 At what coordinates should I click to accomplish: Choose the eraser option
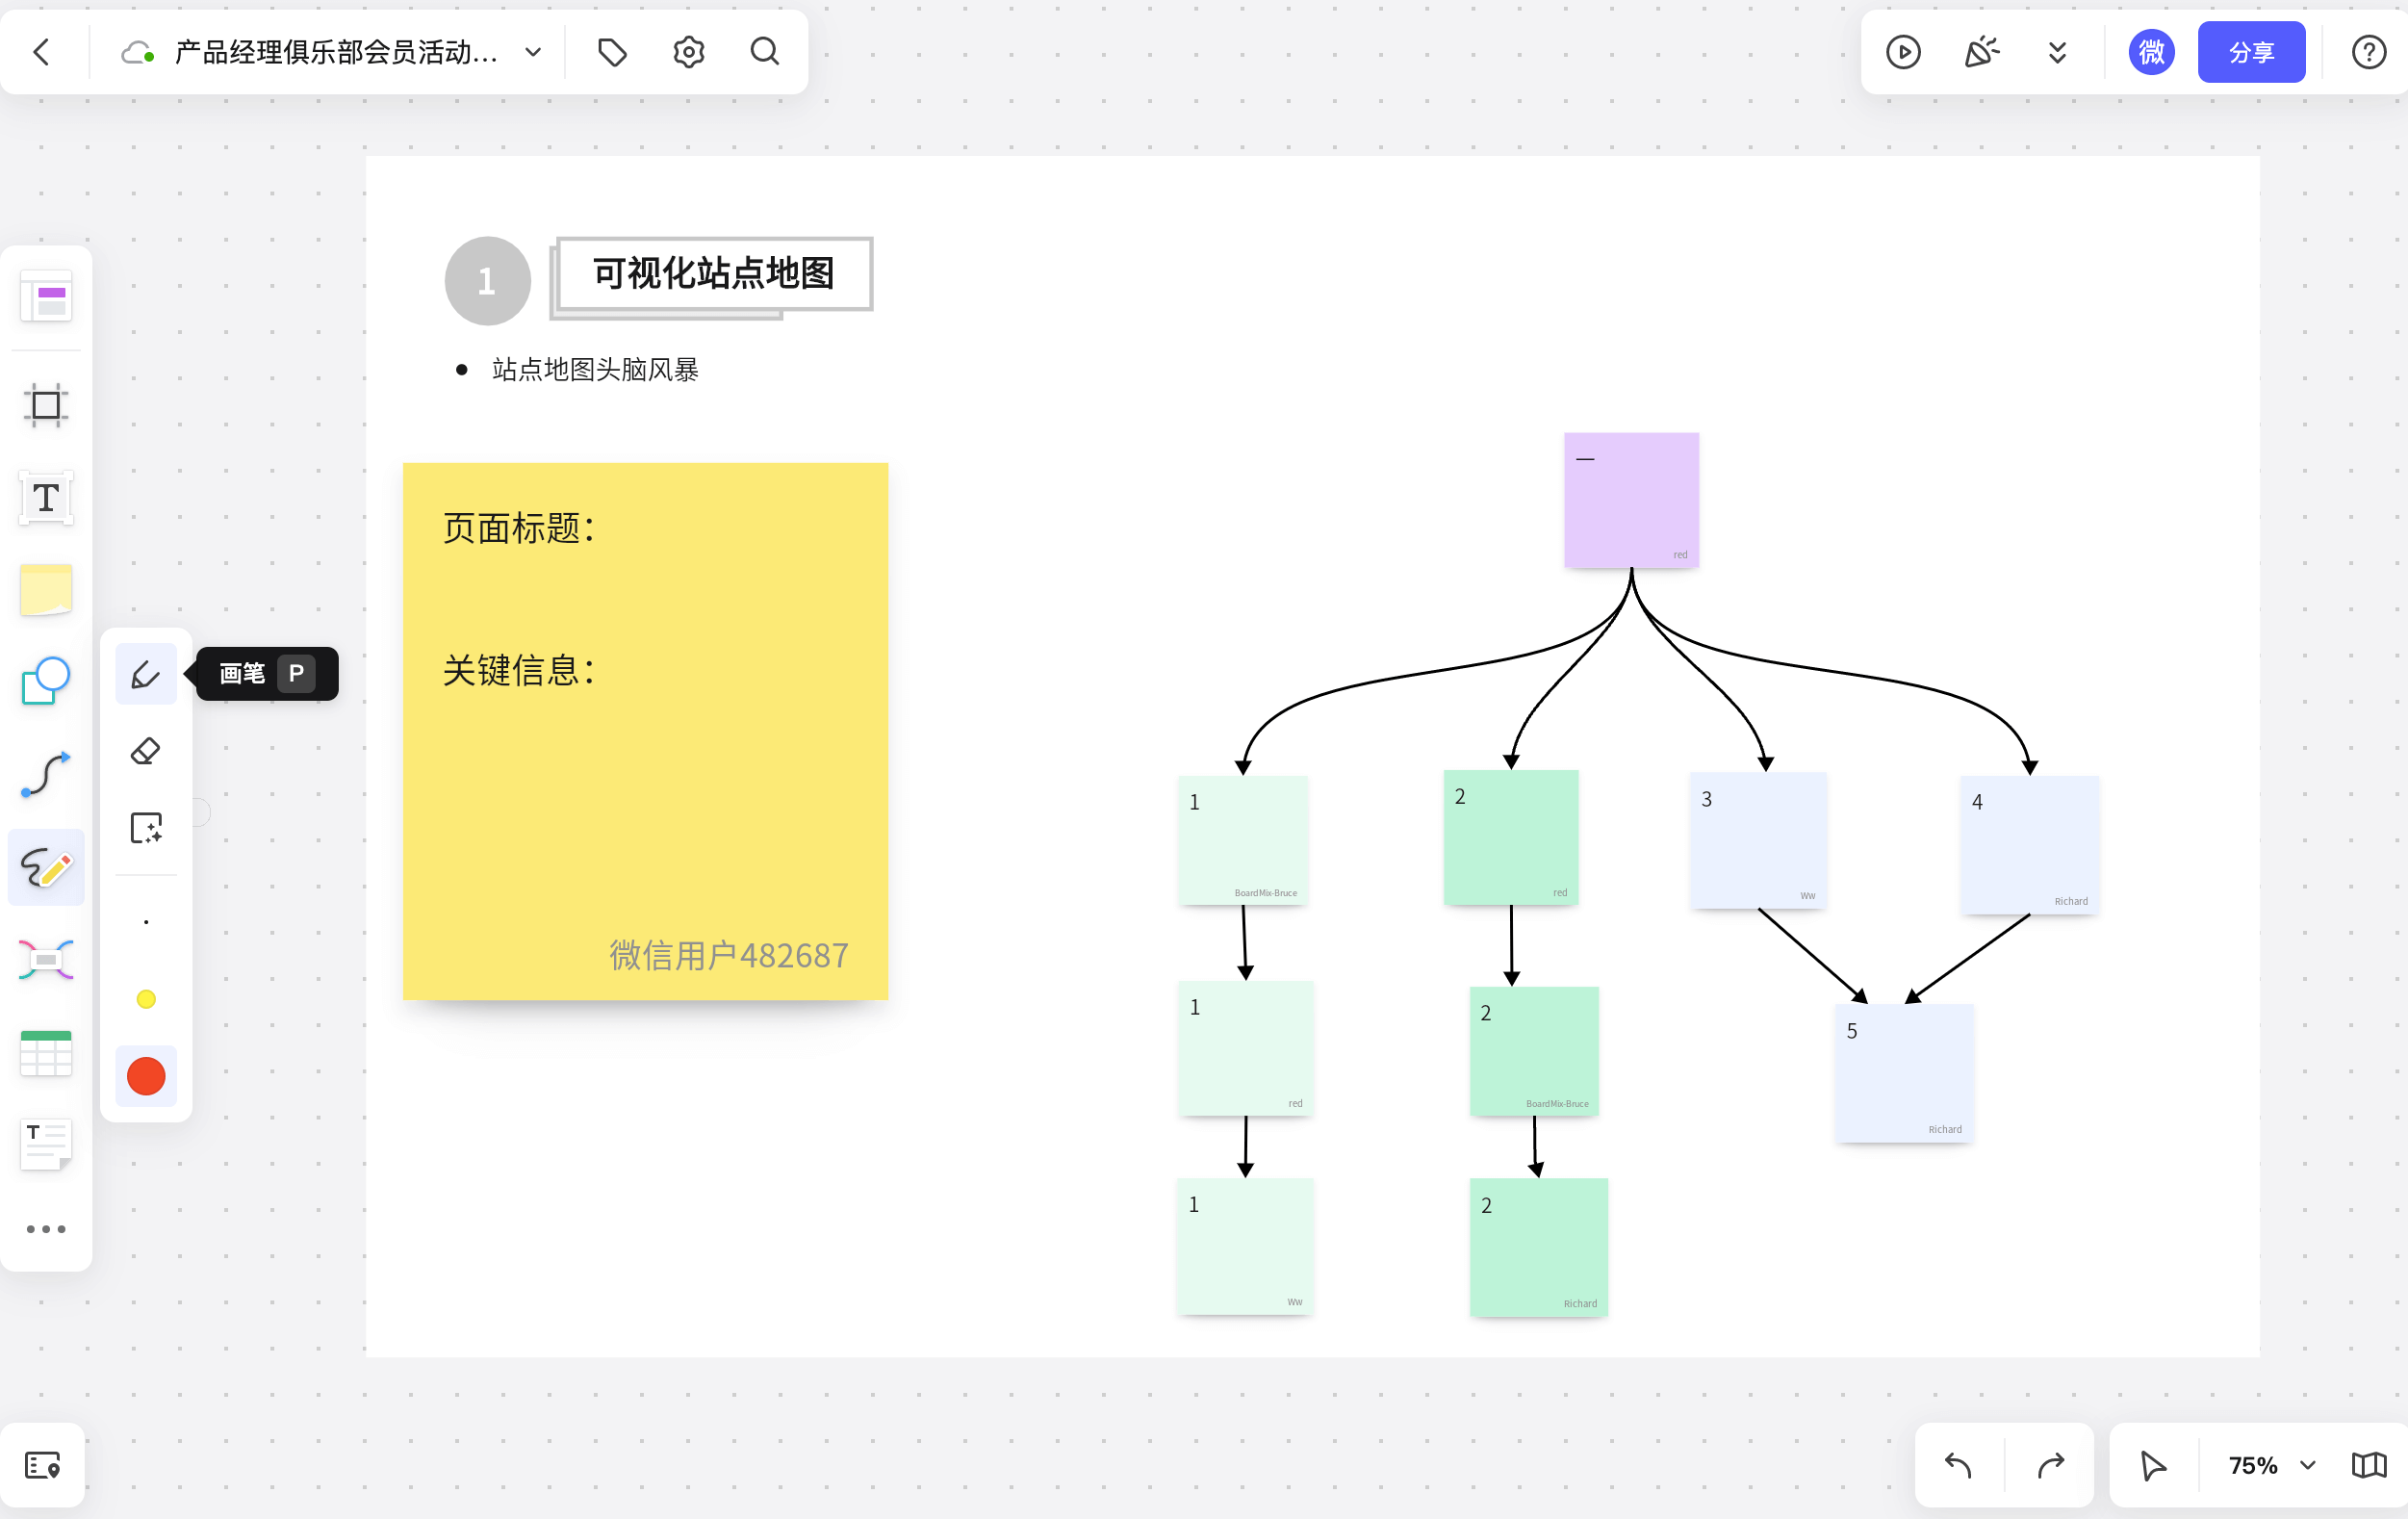[x=146, y=751]
